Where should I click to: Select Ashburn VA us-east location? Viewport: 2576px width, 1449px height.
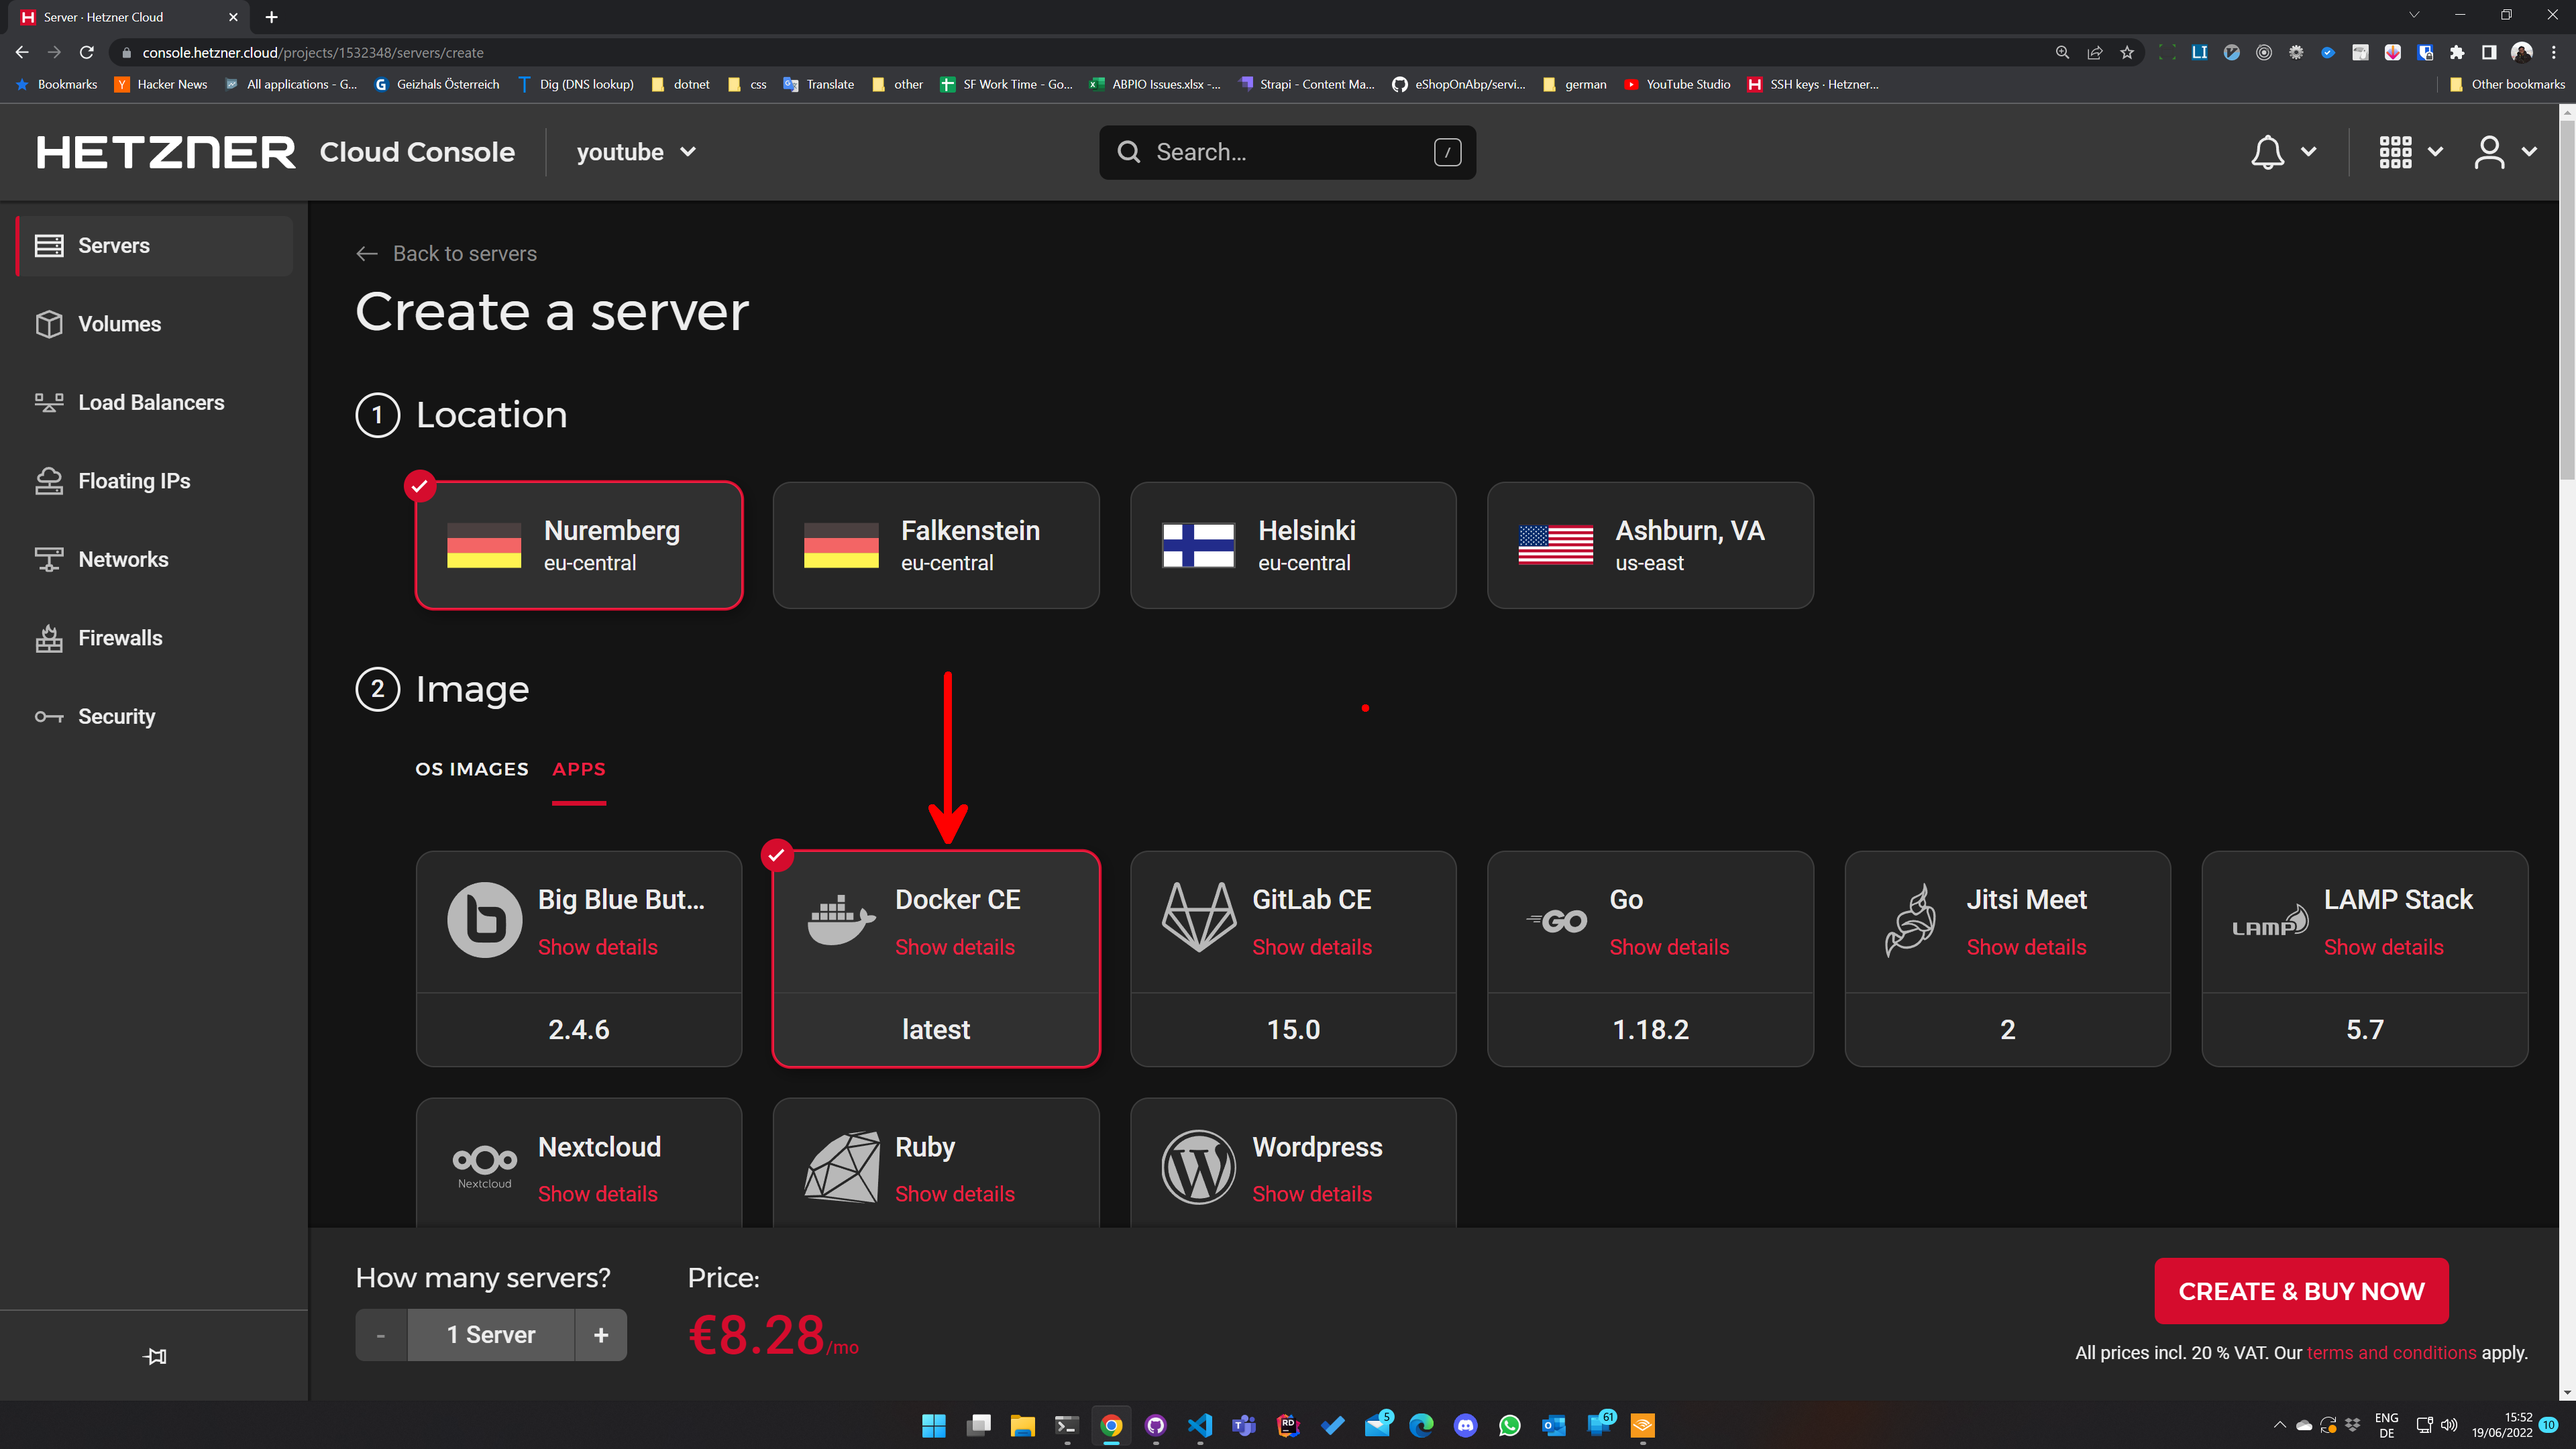tap(1652, 543)
